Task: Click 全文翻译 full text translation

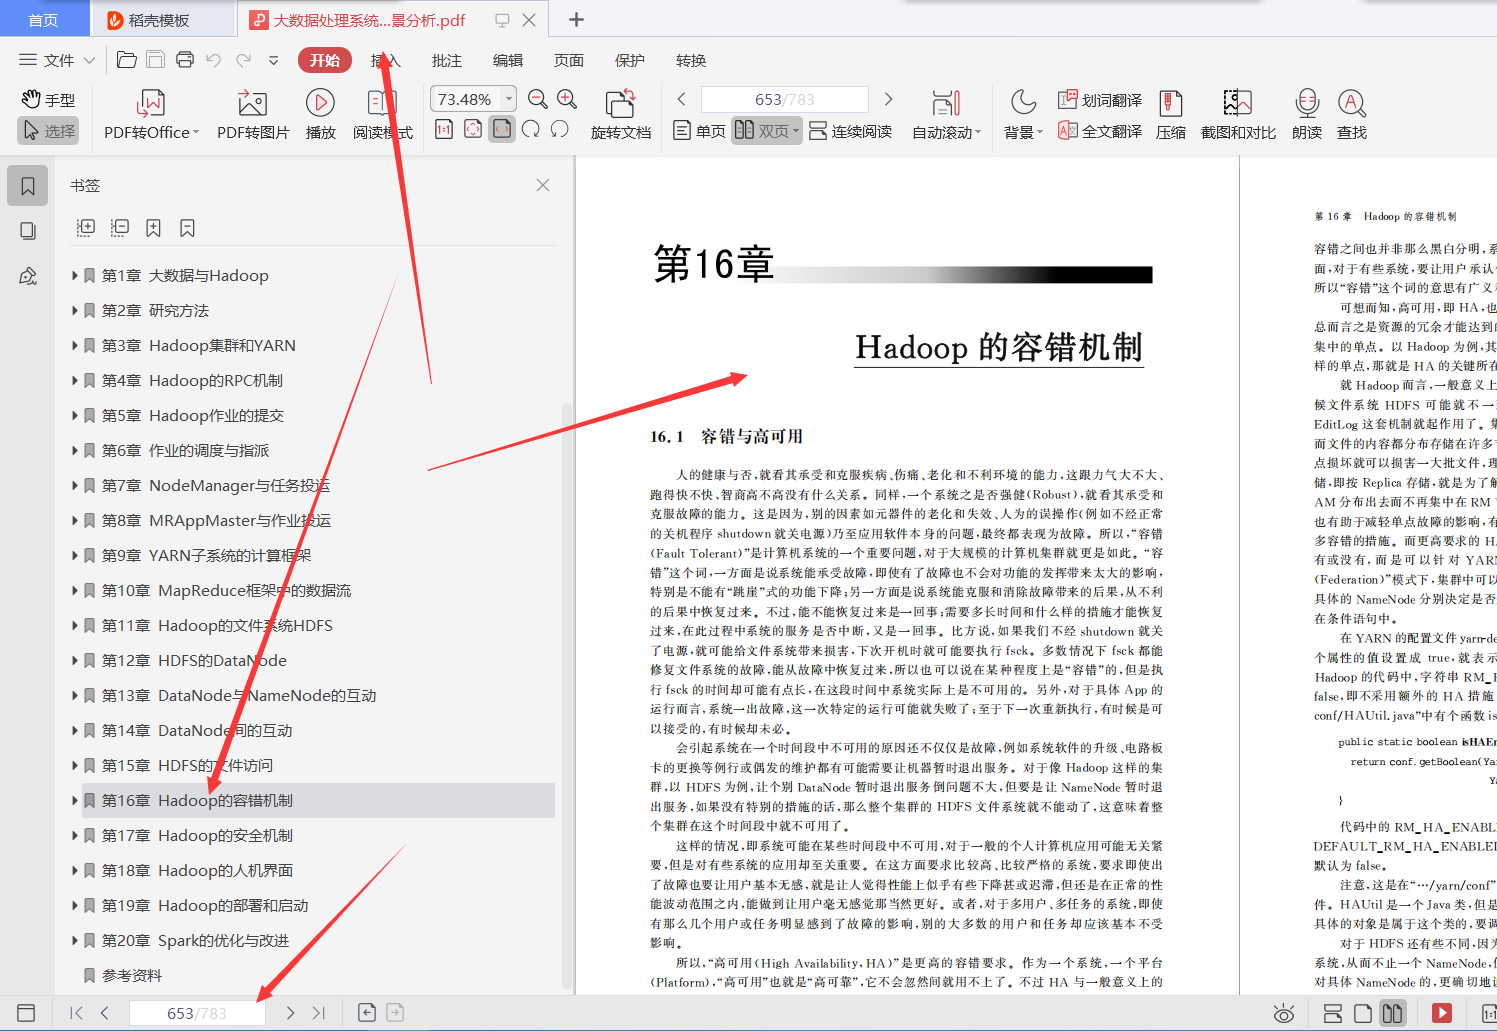Action: tap(1100, 131)
